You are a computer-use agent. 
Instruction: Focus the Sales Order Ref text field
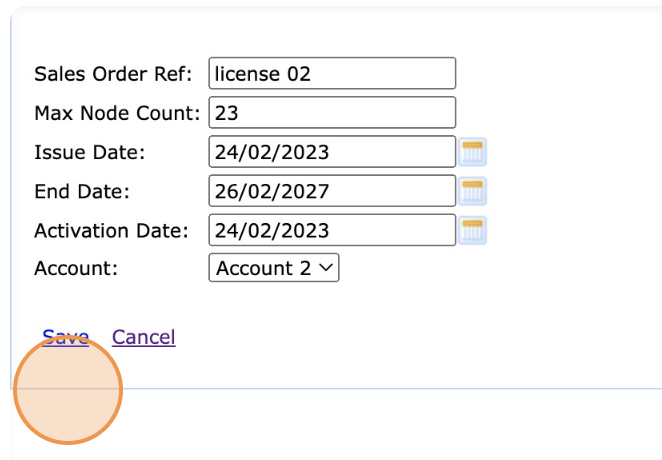pos(332,74)
